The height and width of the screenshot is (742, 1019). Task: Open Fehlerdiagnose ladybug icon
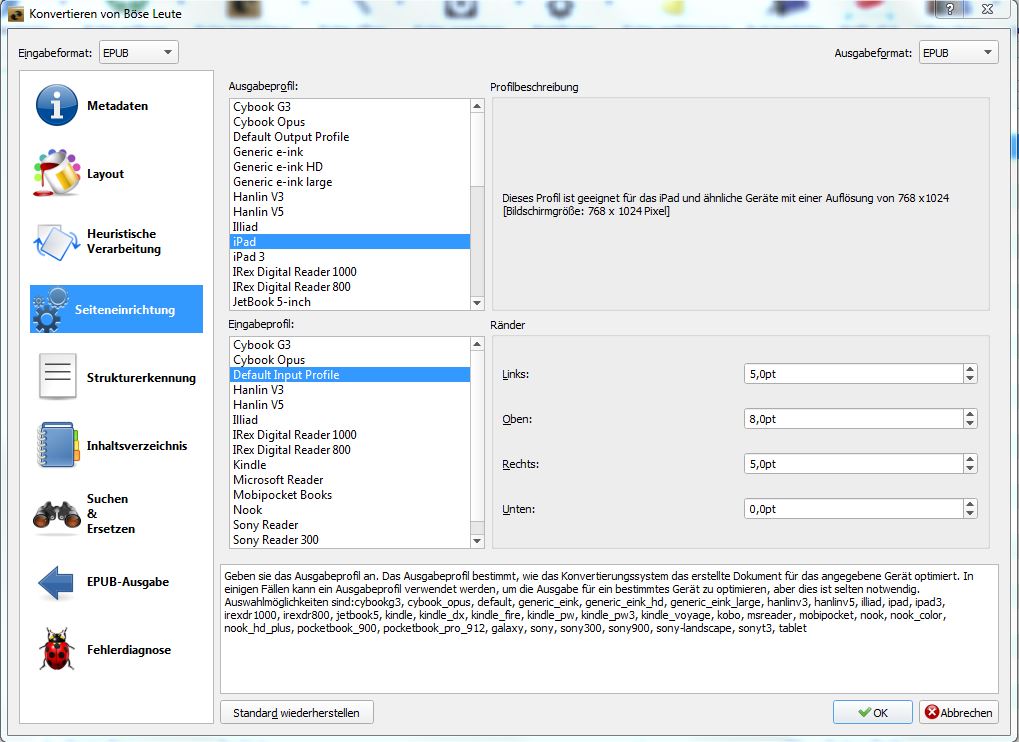click(57, 649)
